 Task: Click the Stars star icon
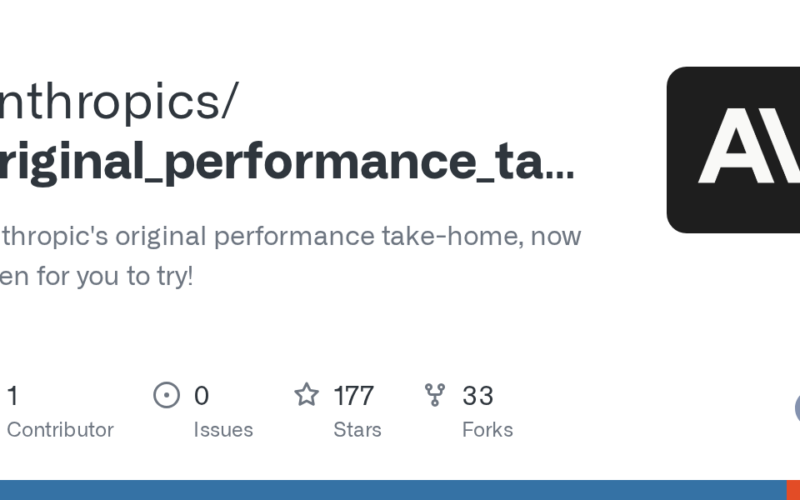(x=306, y=395)
